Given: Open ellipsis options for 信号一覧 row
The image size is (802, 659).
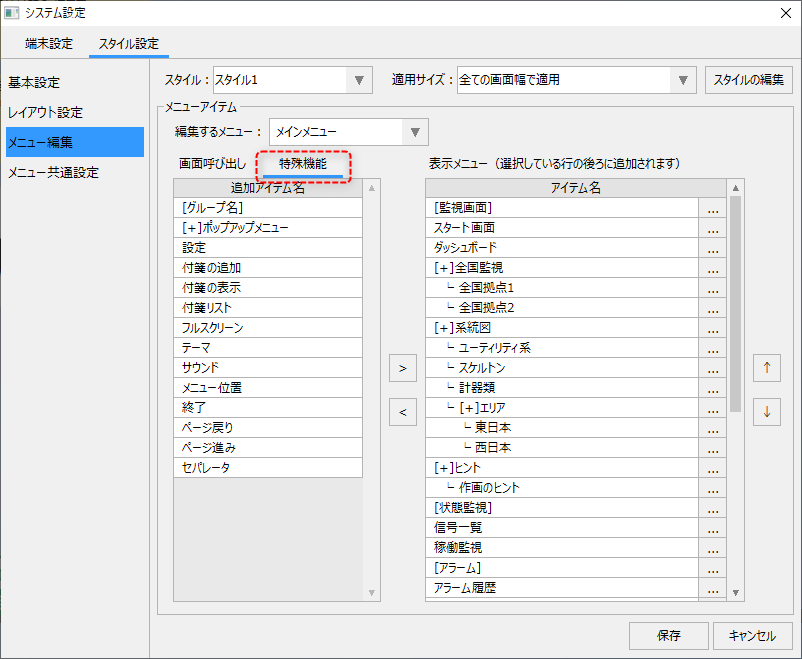Looking at the screenshot, I should point(712,528).
